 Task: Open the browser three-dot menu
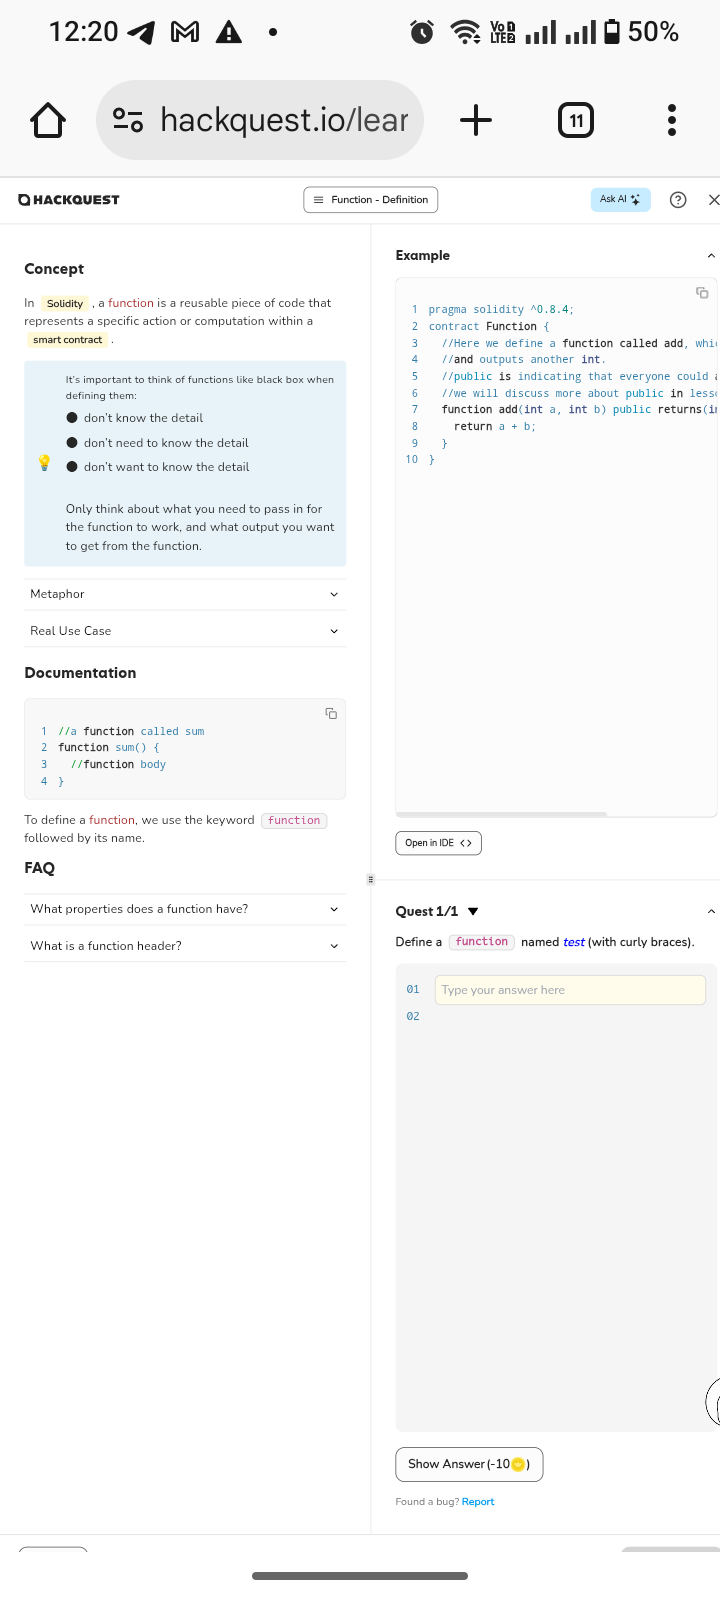672,120
